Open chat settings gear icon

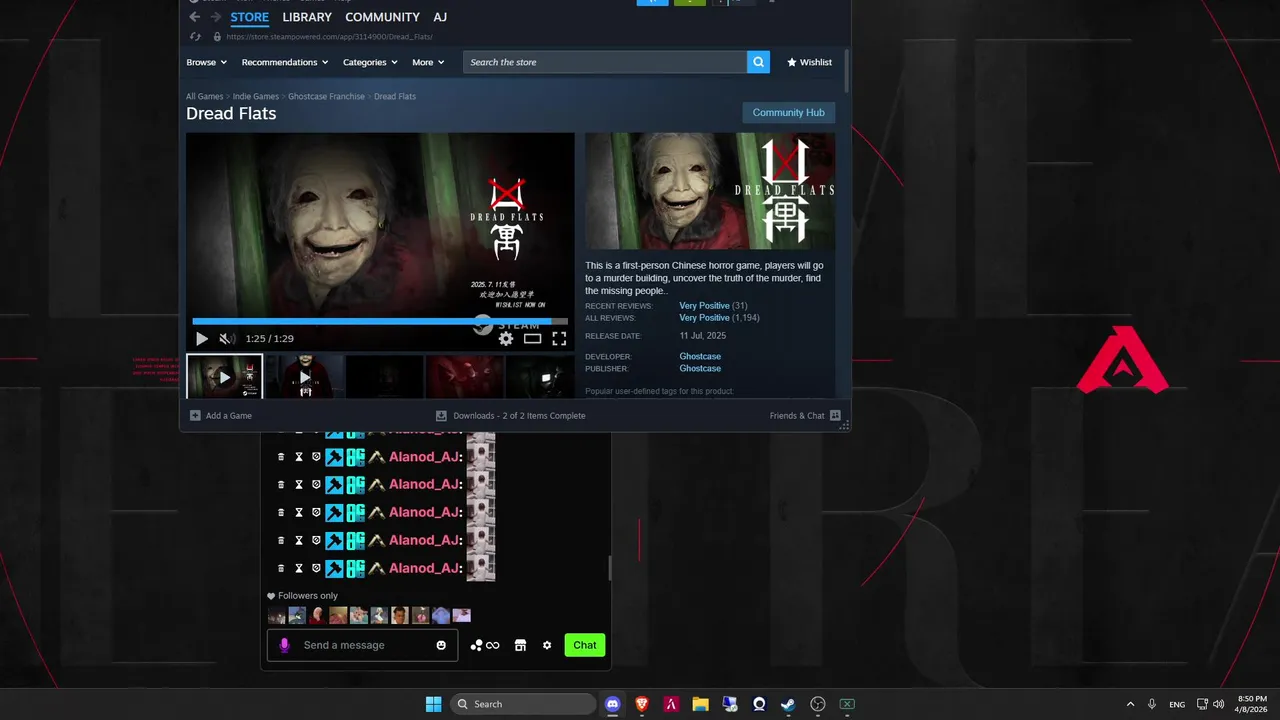tap(547, 645)
